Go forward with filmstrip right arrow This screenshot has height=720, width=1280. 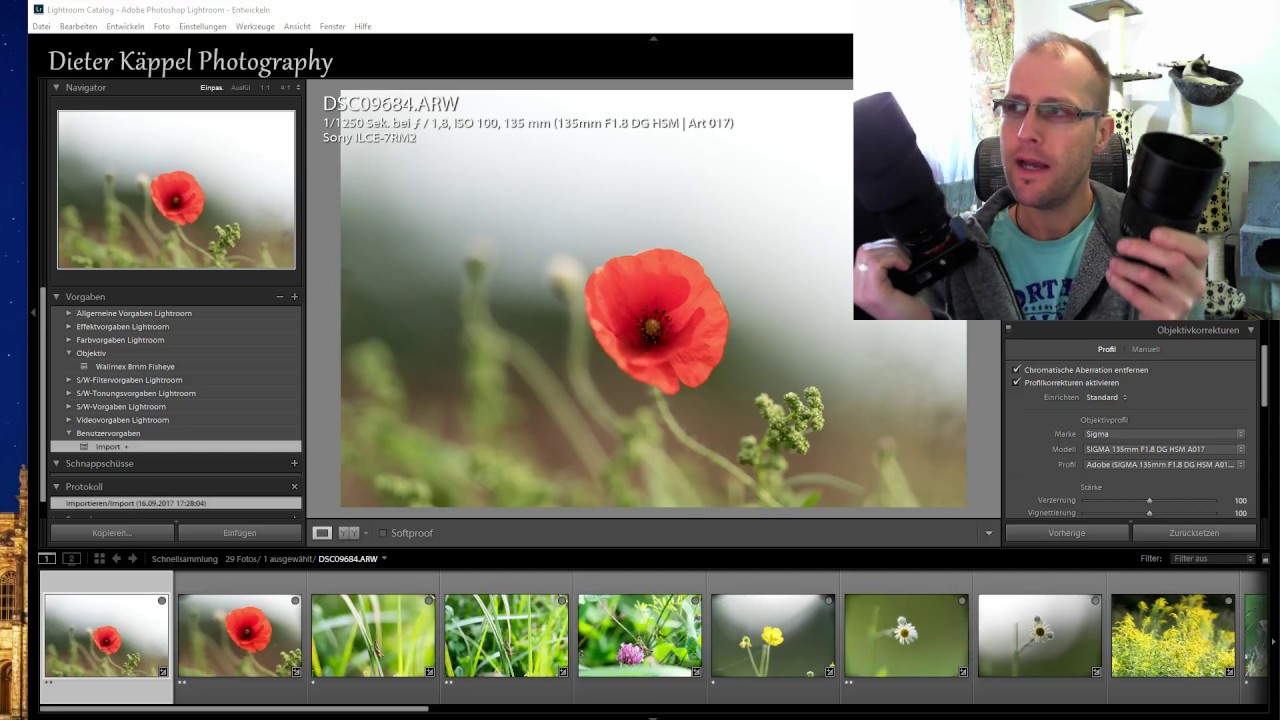(132, 558)
